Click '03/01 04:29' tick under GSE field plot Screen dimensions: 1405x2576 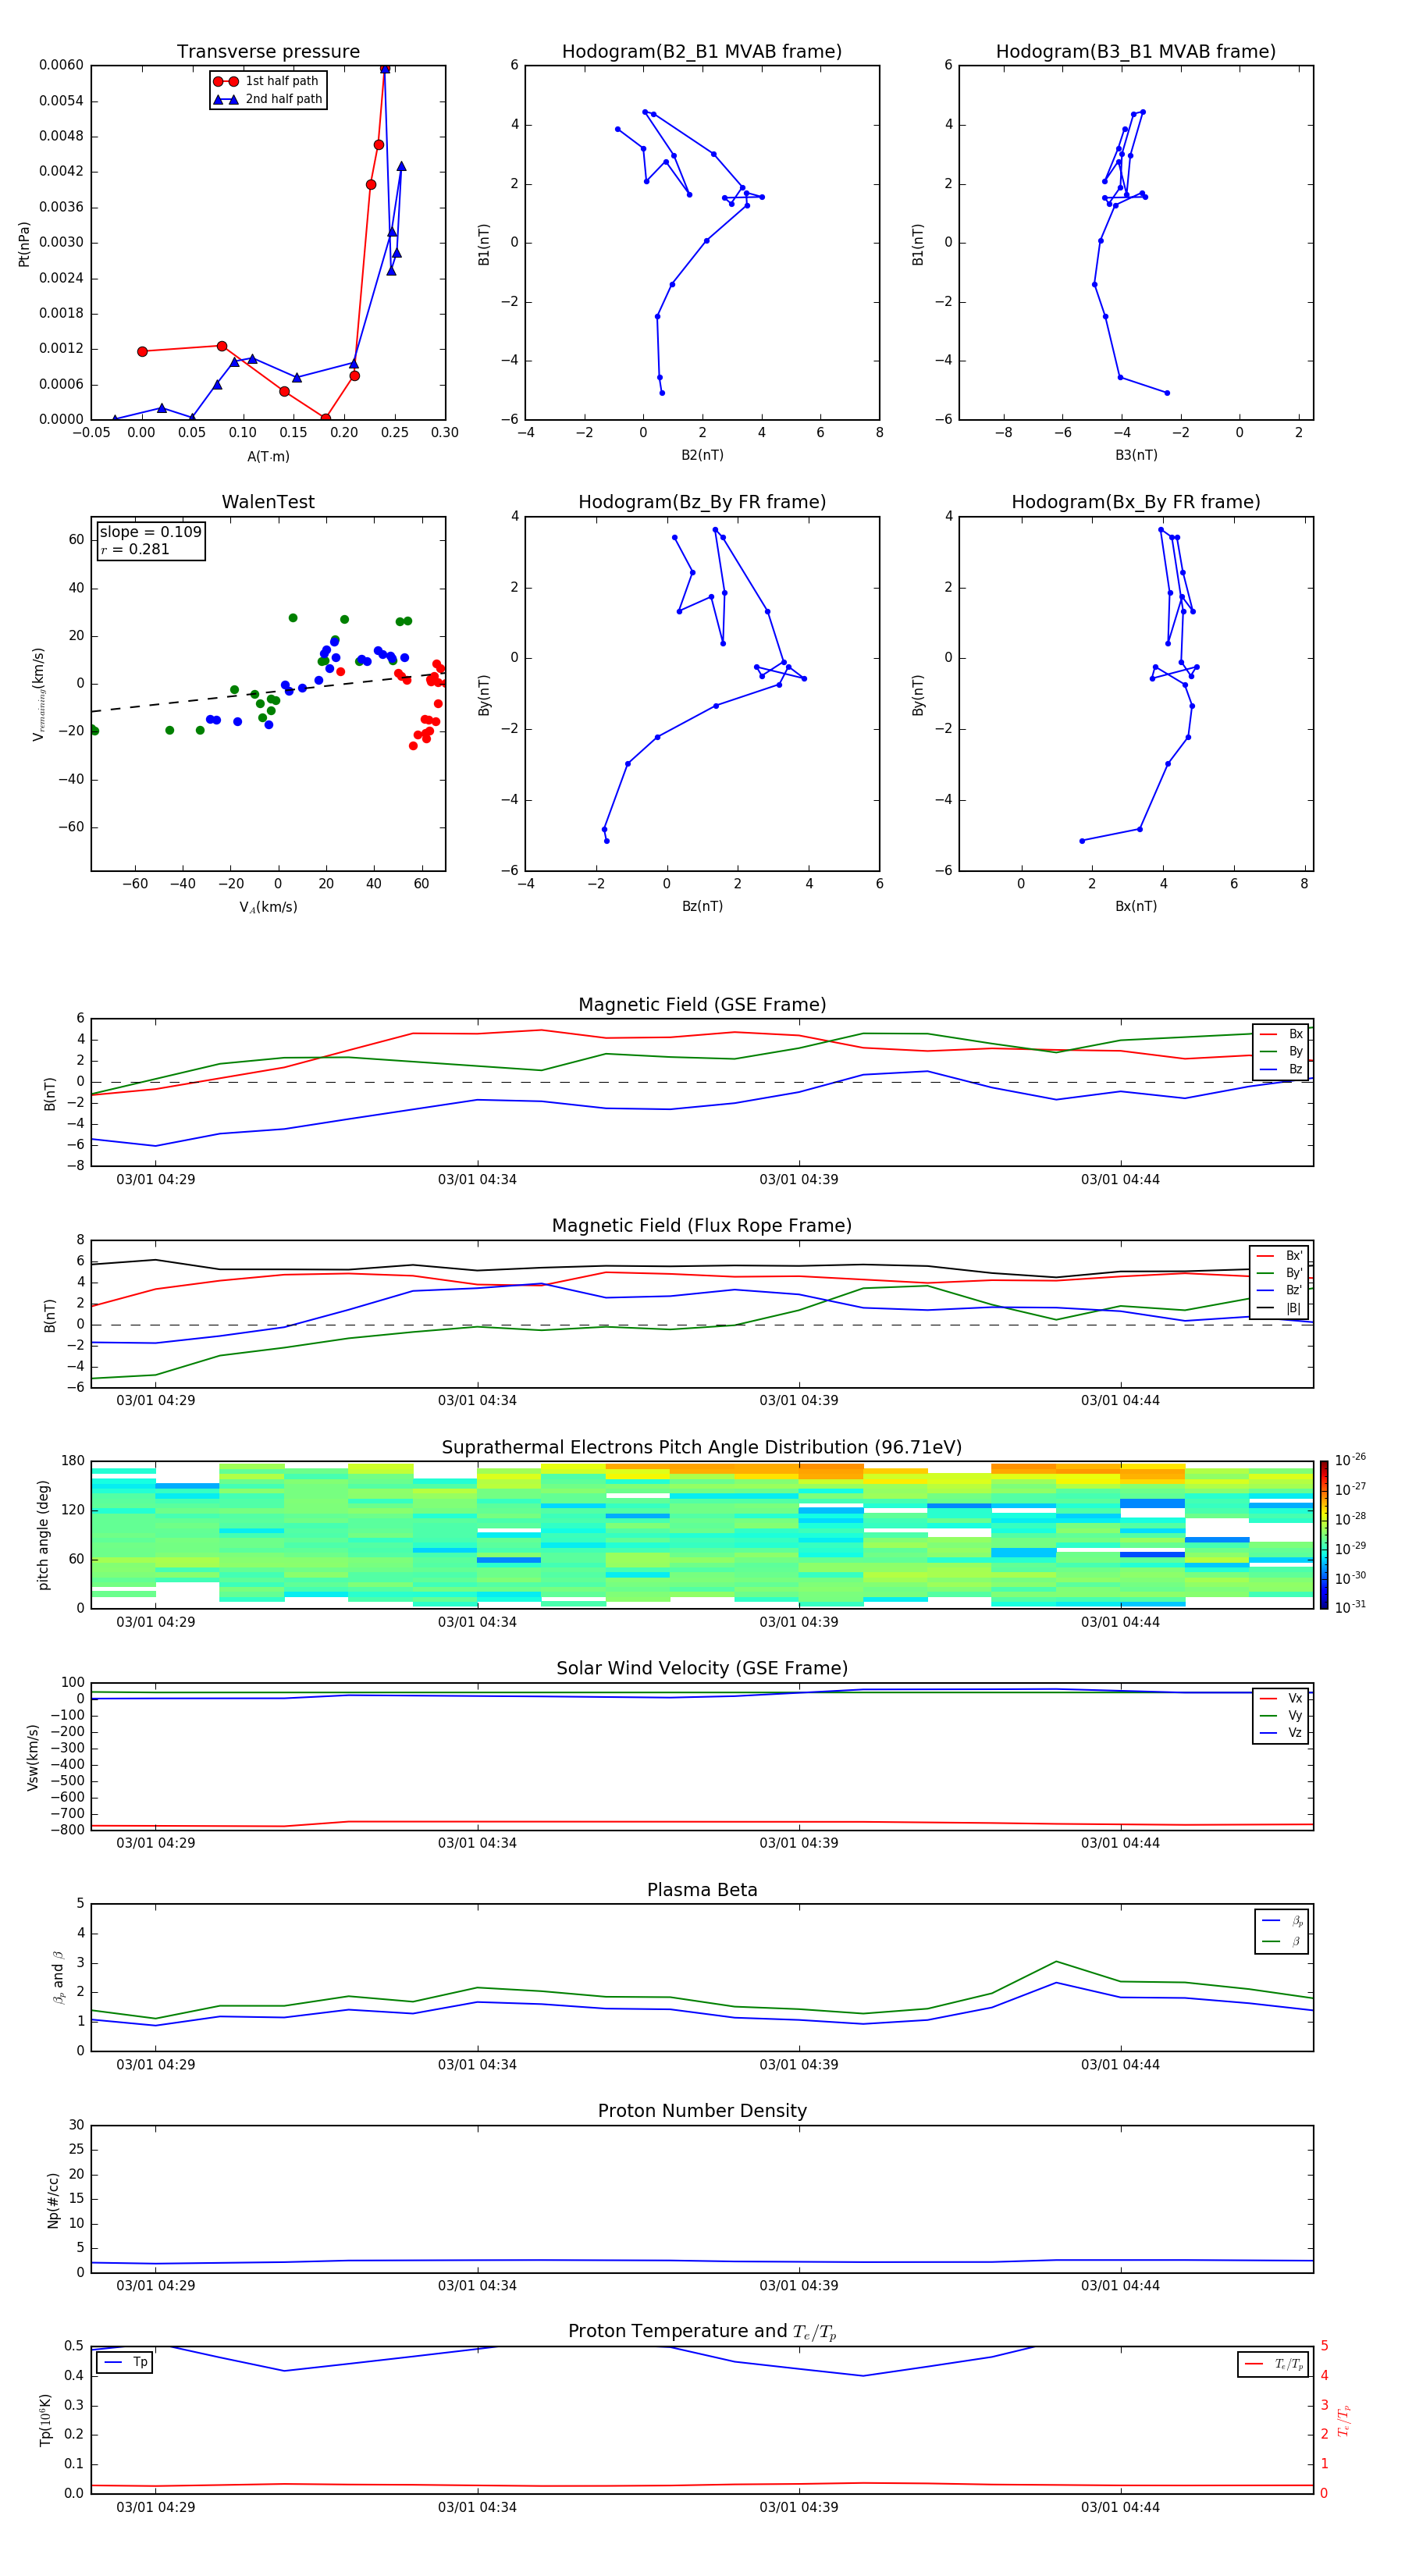[x=156, y=1179]
